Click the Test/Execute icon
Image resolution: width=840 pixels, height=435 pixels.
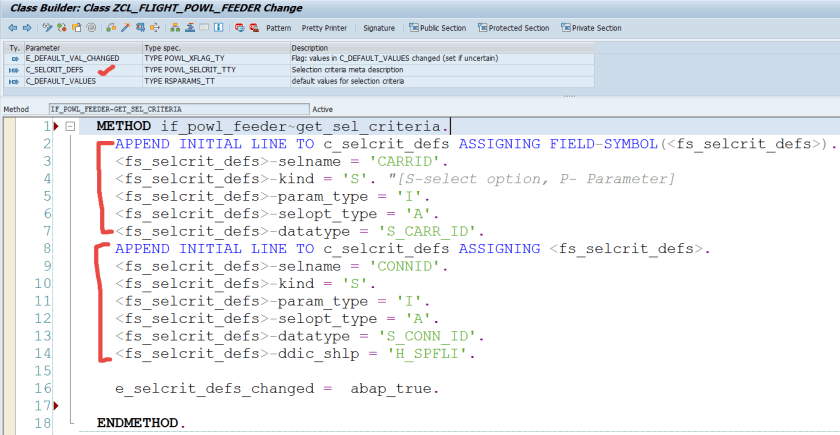(x=155, y=28)
